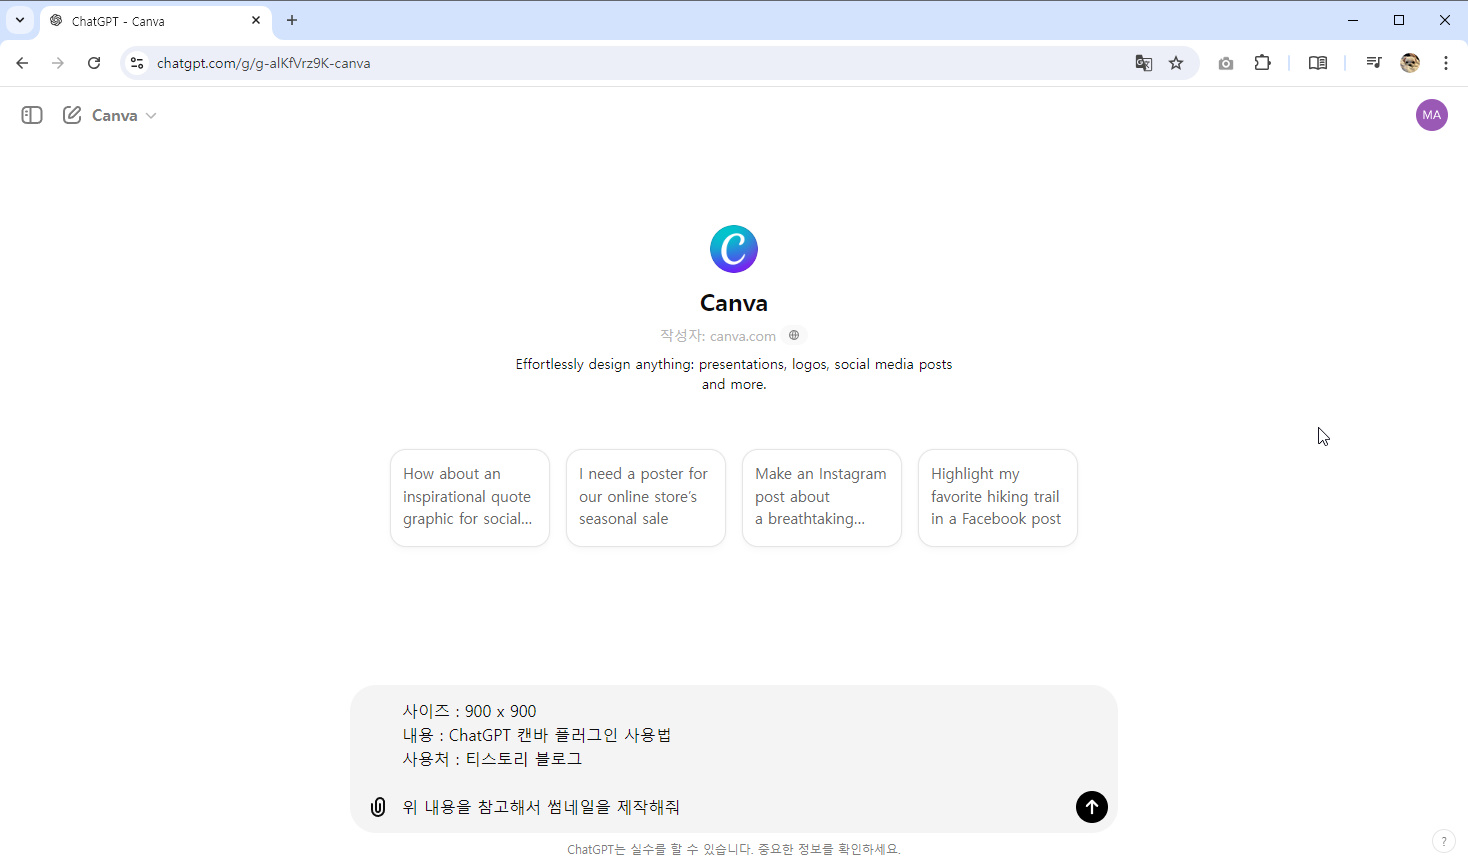Image resolution: width=1468 pixels, height=865 pixels.
Task: Click the '사용처 : 티스토리 블로그' line
Action: tap(492, 759)
